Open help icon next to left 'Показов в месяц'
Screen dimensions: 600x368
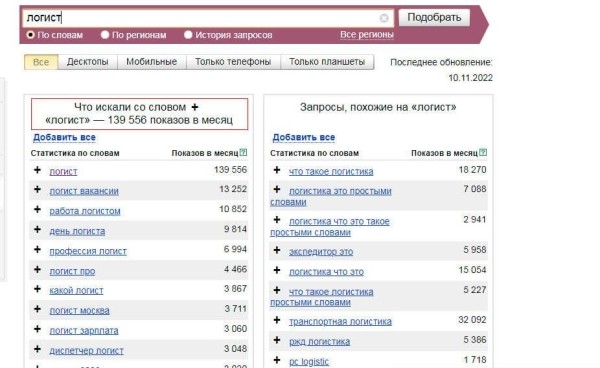[243, 153]
